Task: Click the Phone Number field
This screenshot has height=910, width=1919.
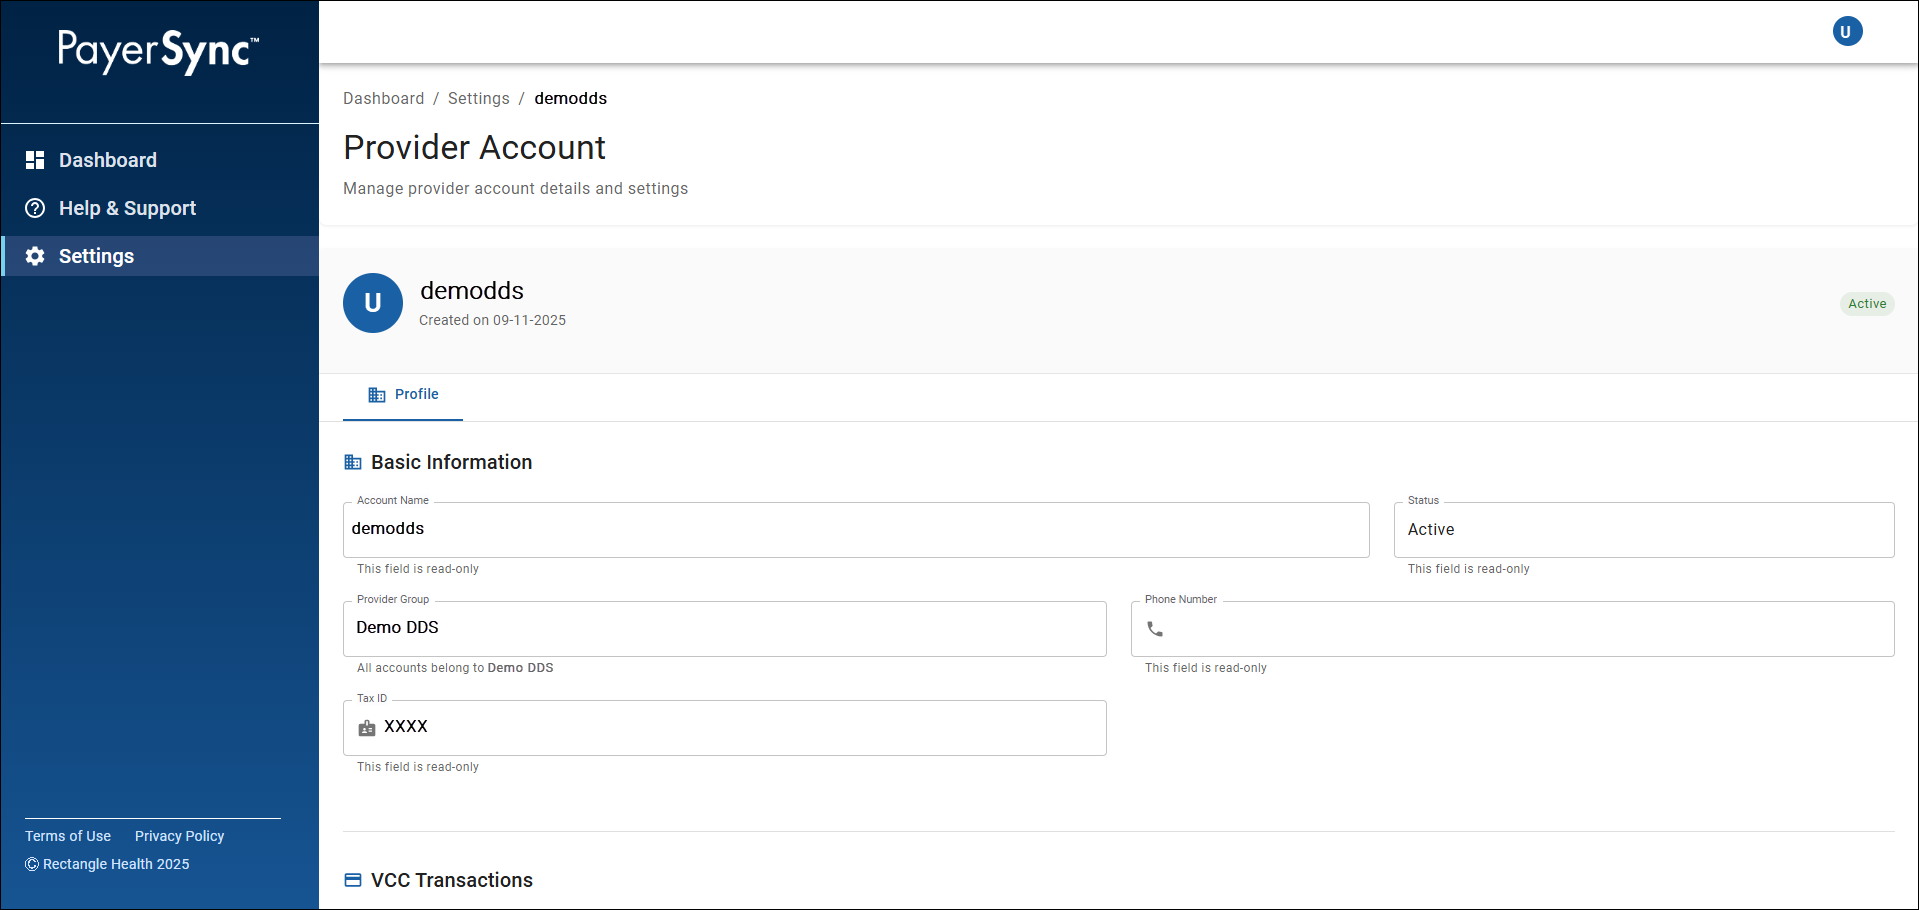Action: (x=1513, y=629)
